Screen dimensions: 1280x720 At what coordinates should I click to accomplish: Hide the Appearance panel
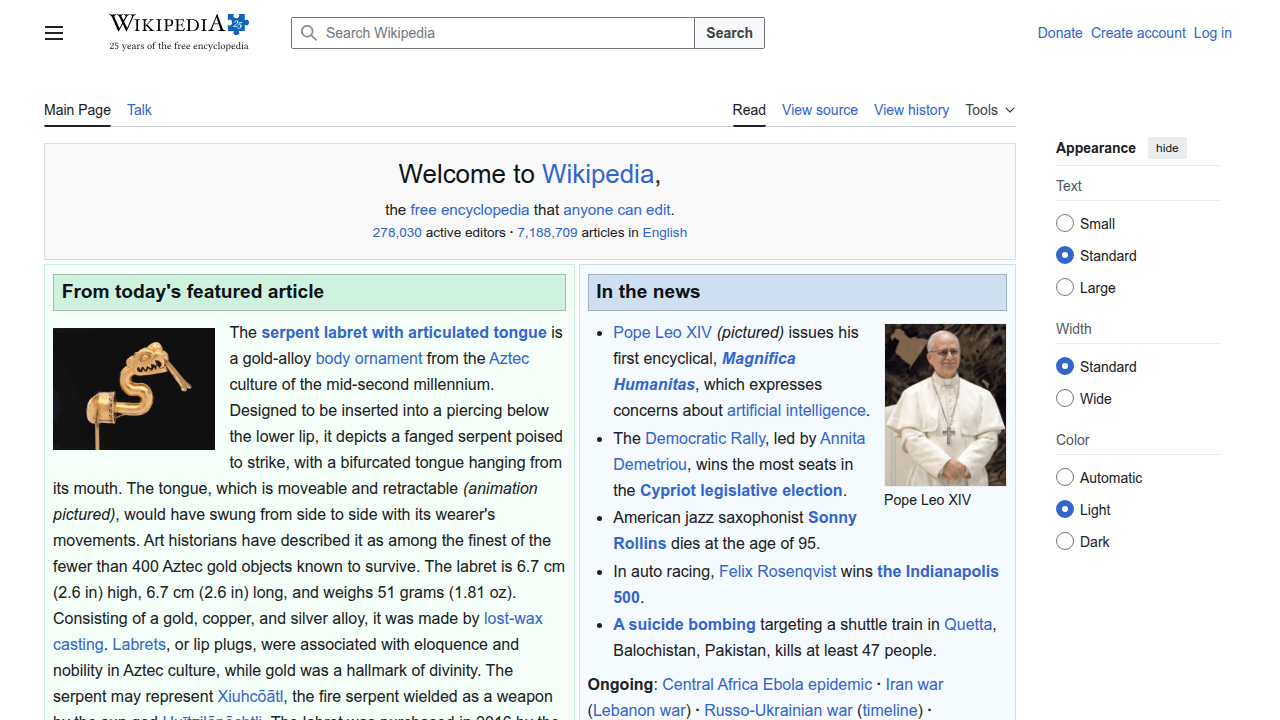[1167, 148]
